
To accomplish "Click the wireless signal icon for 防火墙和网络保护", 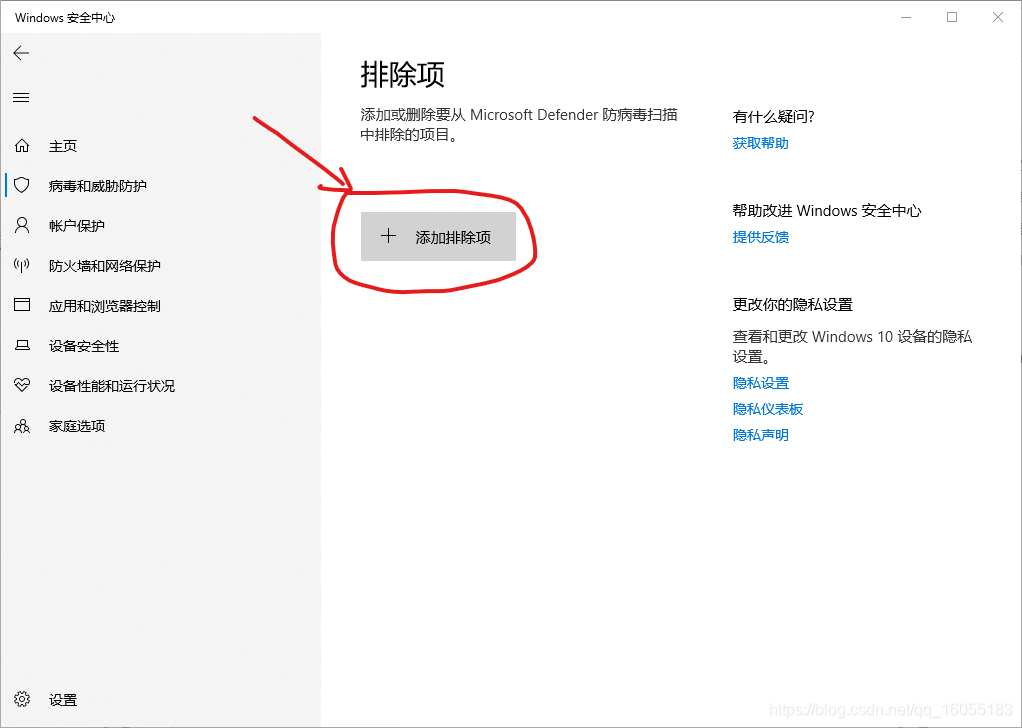I will (22, 265).
